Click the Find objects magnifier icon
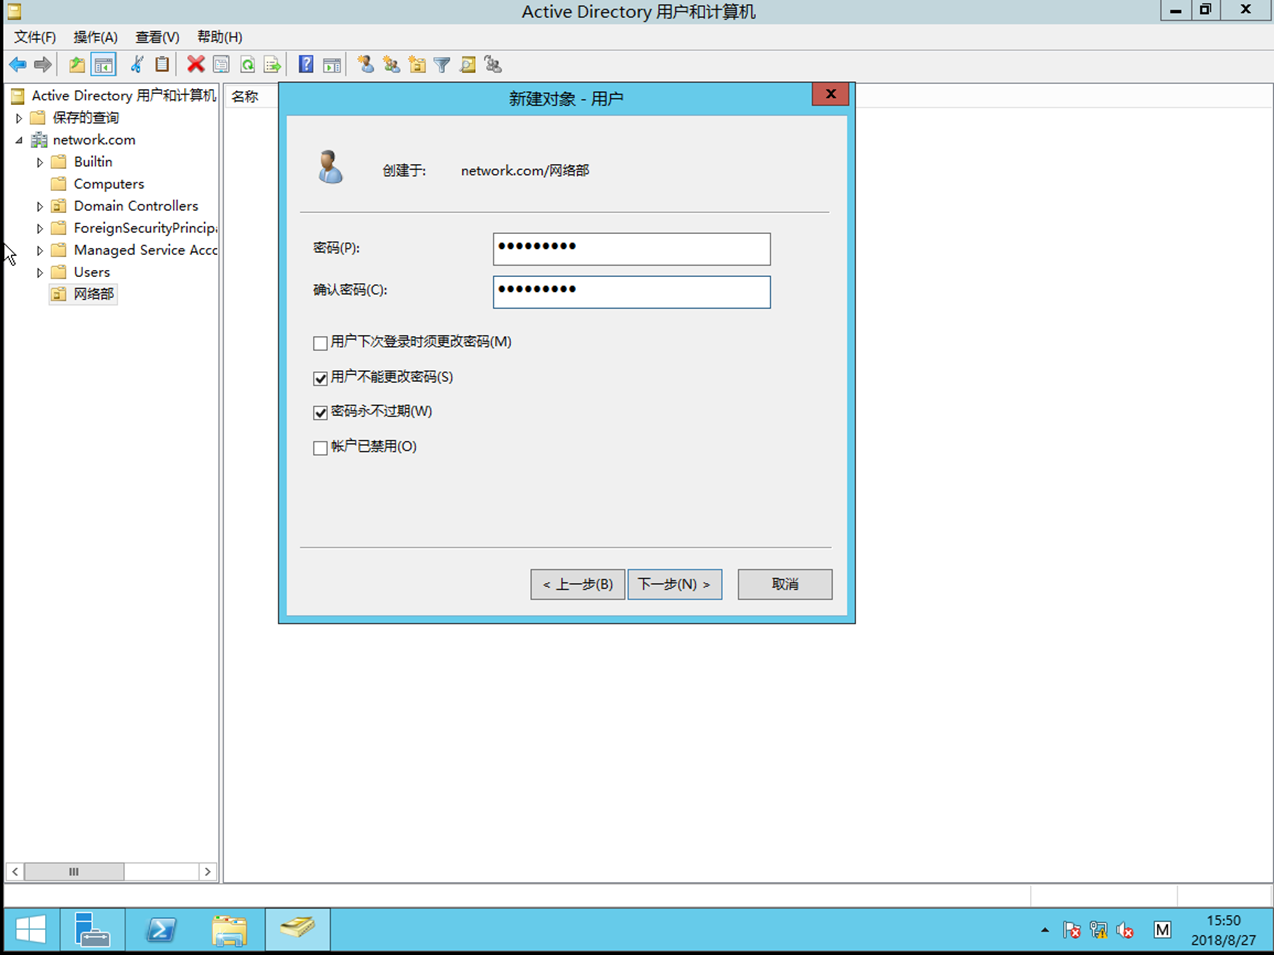This screenshot has height=955, width=1274. 468,65
